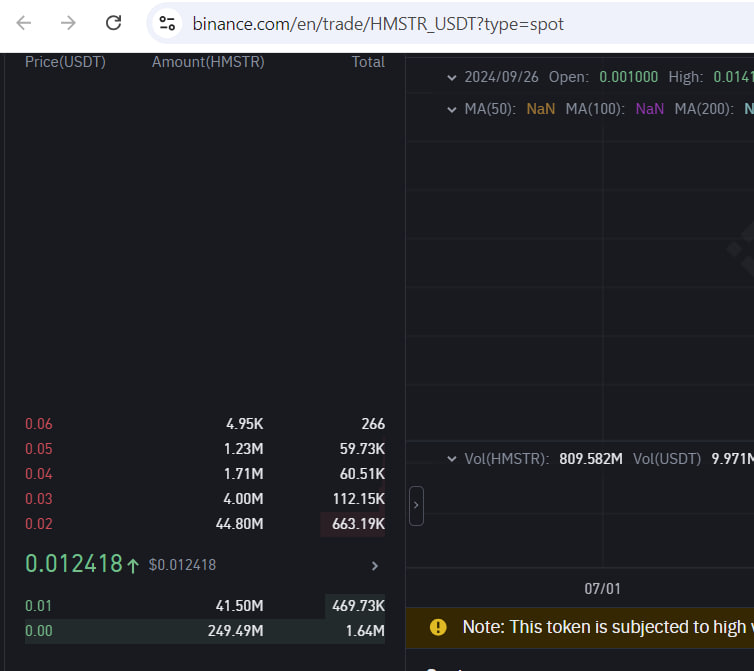
Task: Click the browser back arrow
Action: click(24, 23)
